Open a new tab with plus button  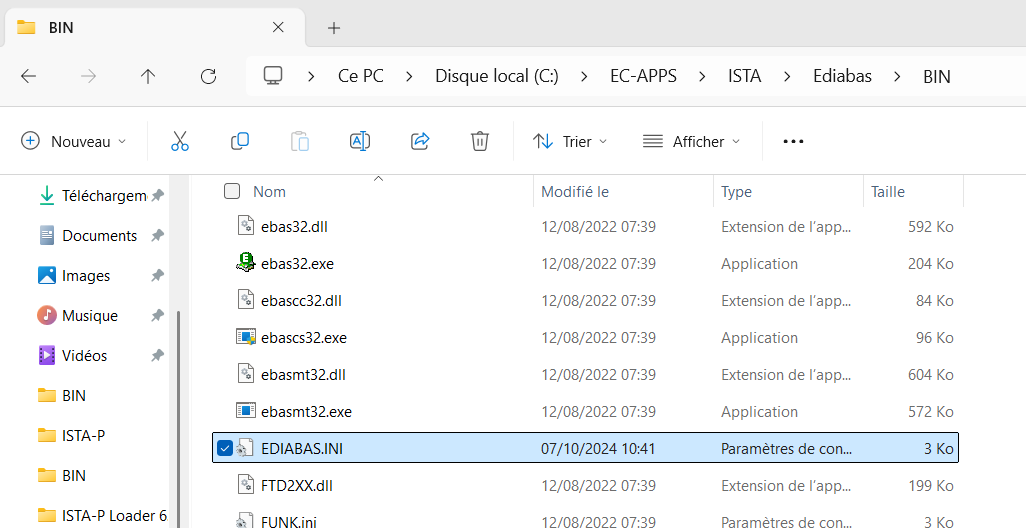click(x=334, y=28)
